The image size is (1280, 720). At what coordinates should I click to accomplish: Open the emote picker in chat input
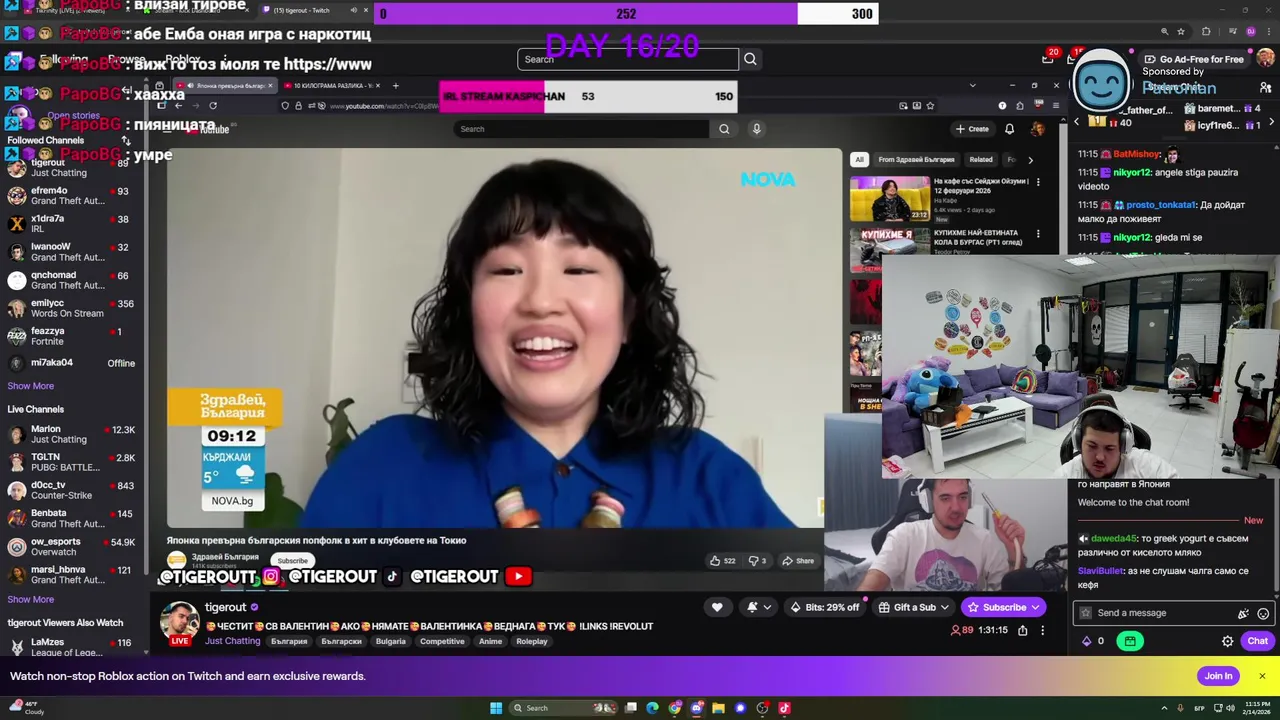coord(1263,613)
